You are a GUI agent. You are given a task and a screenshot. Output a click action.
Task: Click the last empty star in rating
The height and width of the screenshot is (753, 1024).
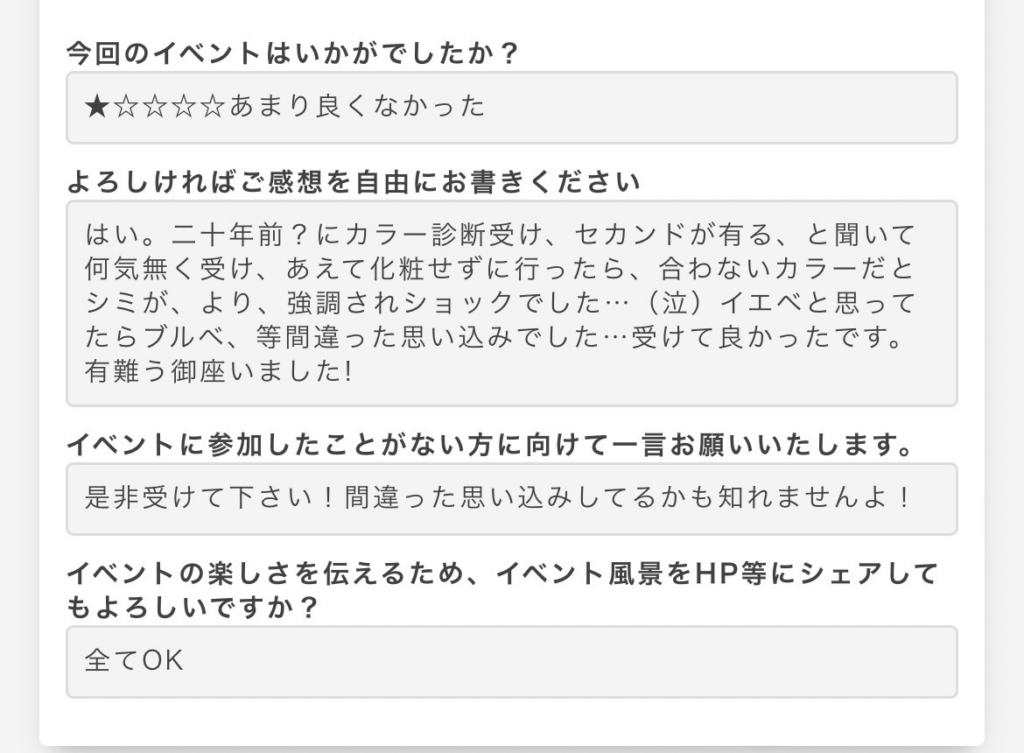point(213,106)
